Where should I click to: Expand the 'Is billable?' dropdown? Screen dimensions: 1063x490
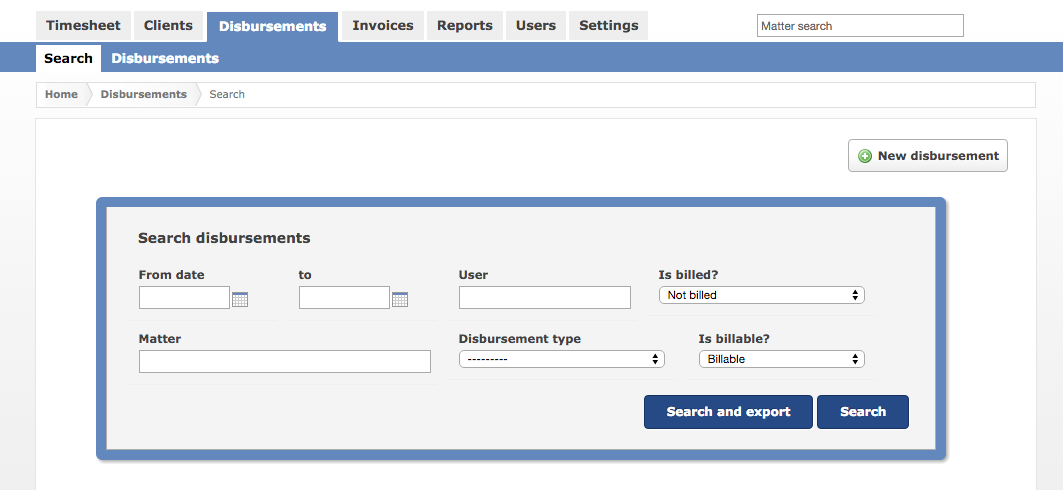(x=782, y=359)
